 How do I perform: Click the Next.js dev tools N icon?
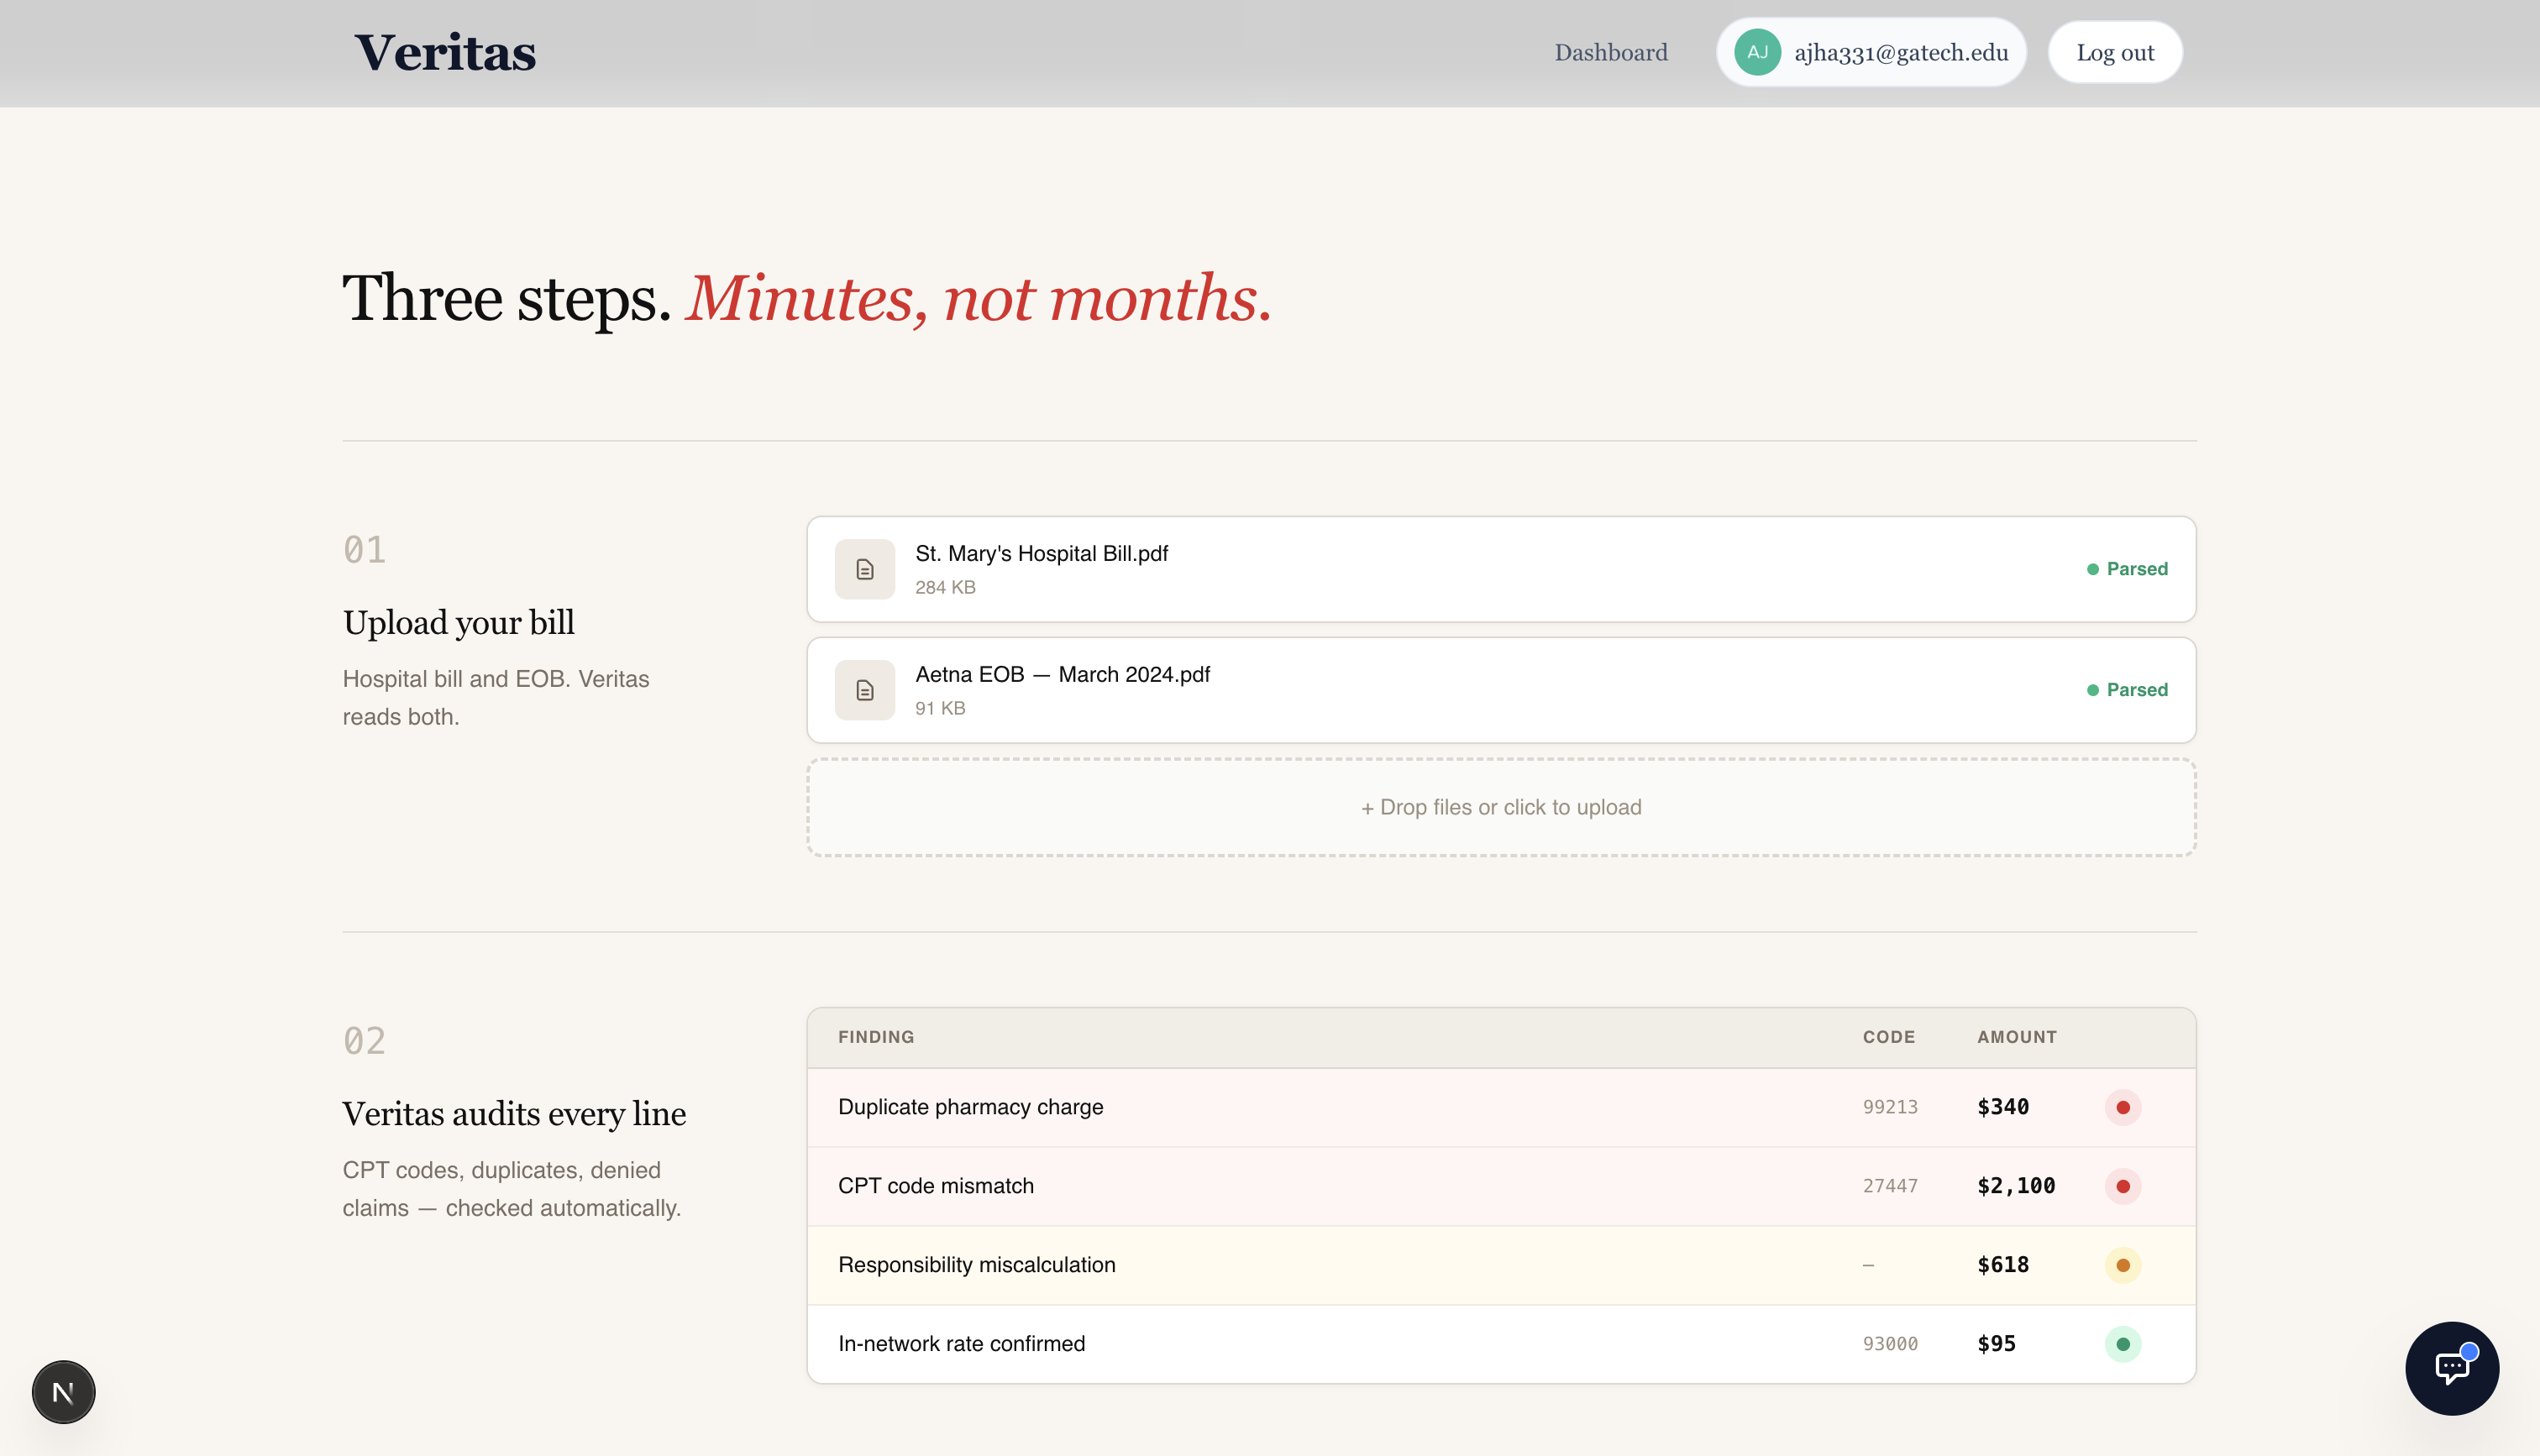pos(63,1391)
